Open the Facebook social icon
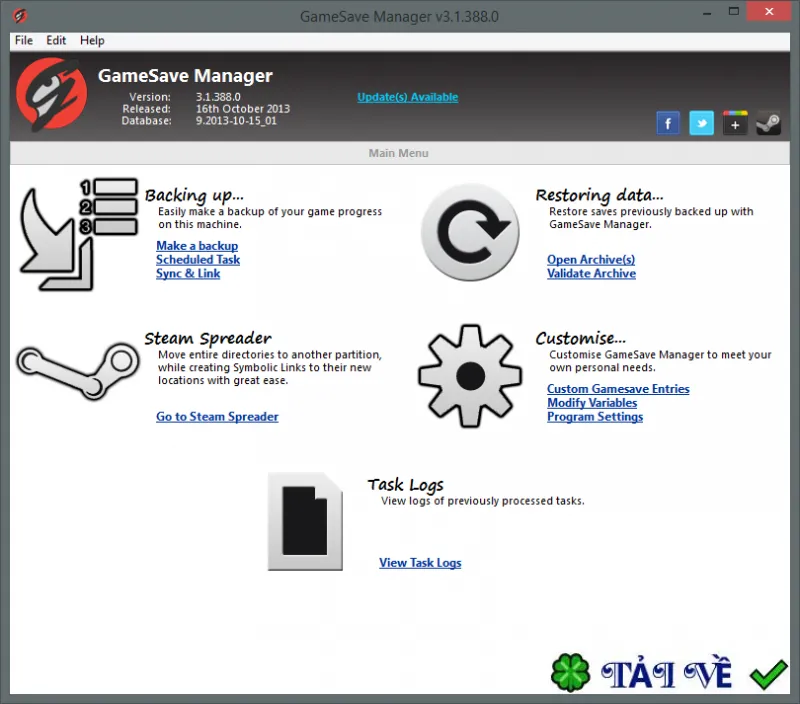The image size is (800, 704). coord(667,123)
